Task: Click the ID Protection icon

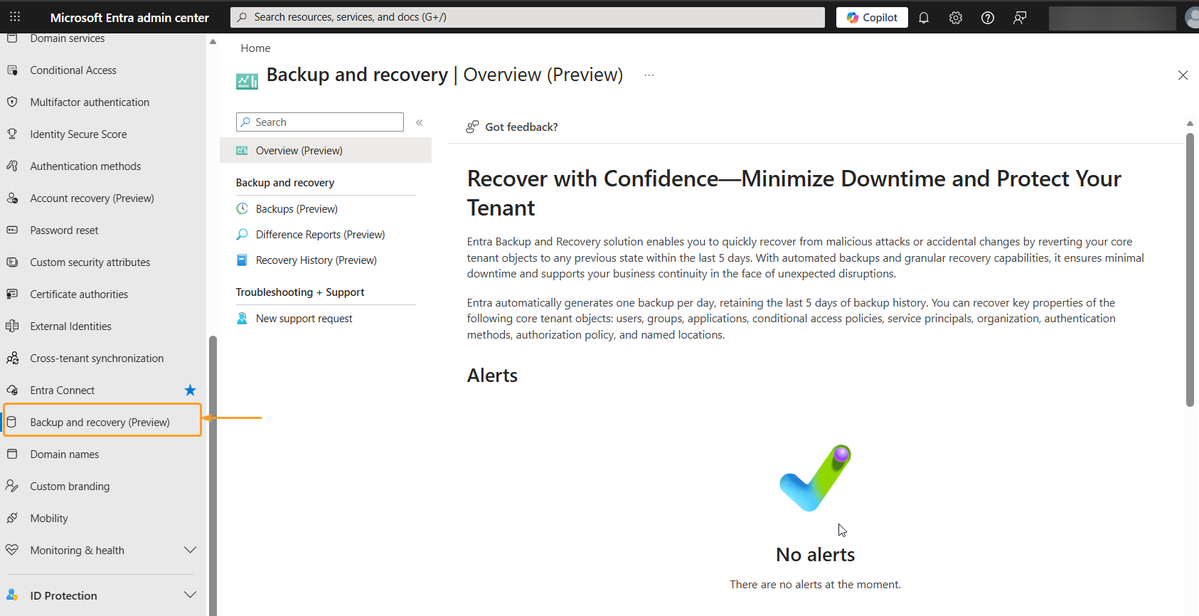Action: coord(12,595)
